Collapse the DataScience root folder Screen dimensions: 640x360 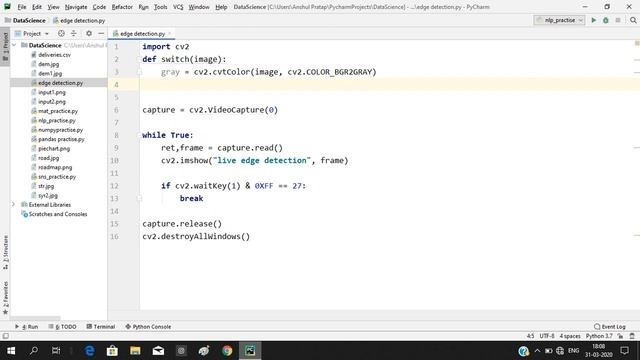pyautogui.click(x=14, y=45)
